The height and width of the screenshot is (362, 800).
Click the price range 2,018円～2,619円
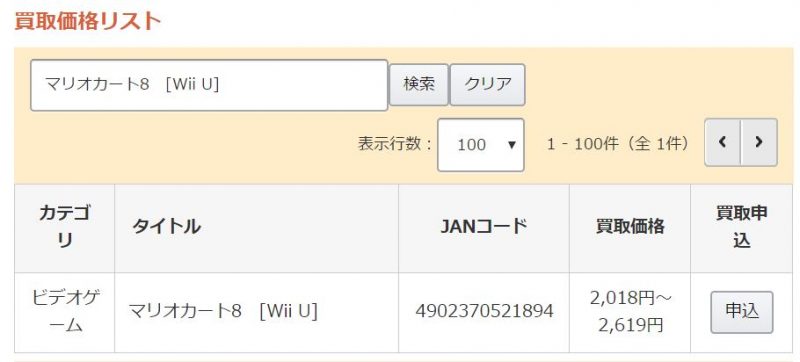[631, 311]
